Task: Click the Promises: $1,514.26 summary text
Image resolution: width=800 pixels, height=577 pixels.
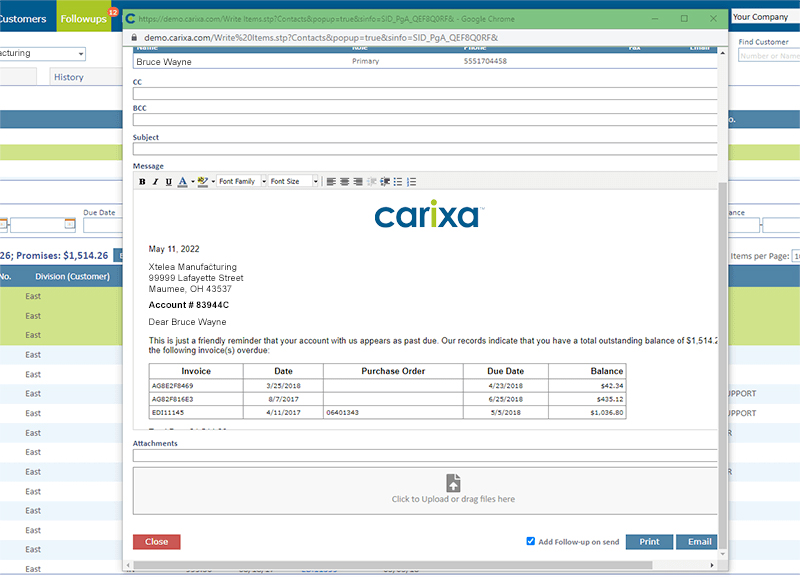Action: pos(62,256)
